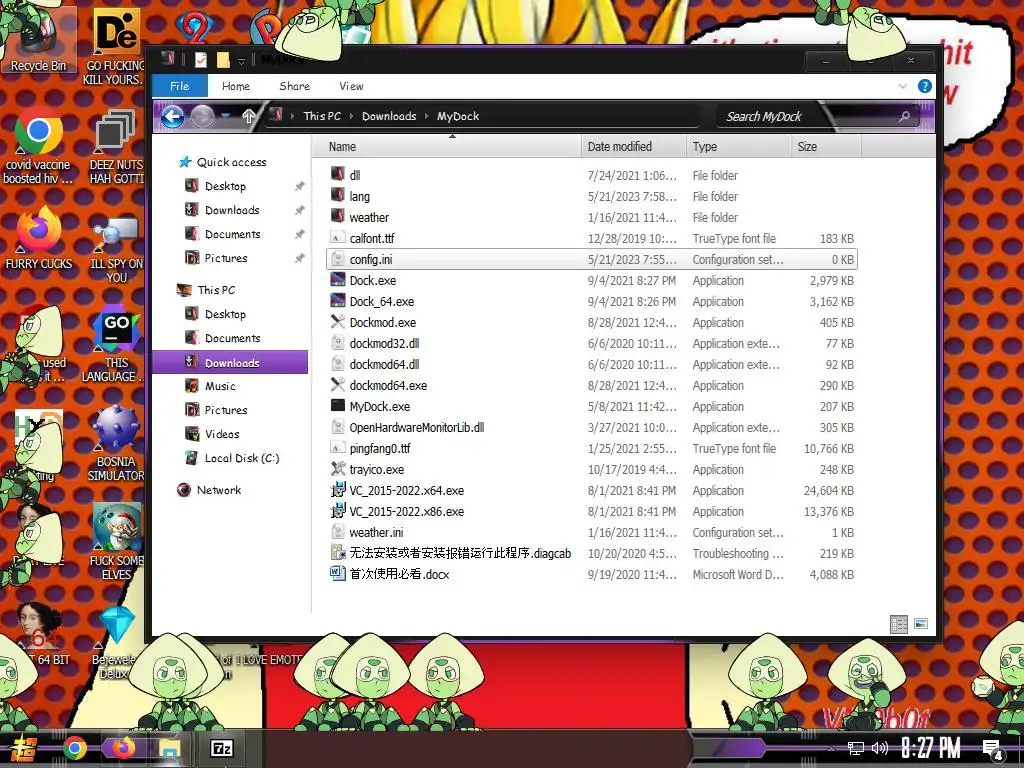Open the volume control tray icon
This screenshot has width=1024, height=768.
[x=880, y=748]
